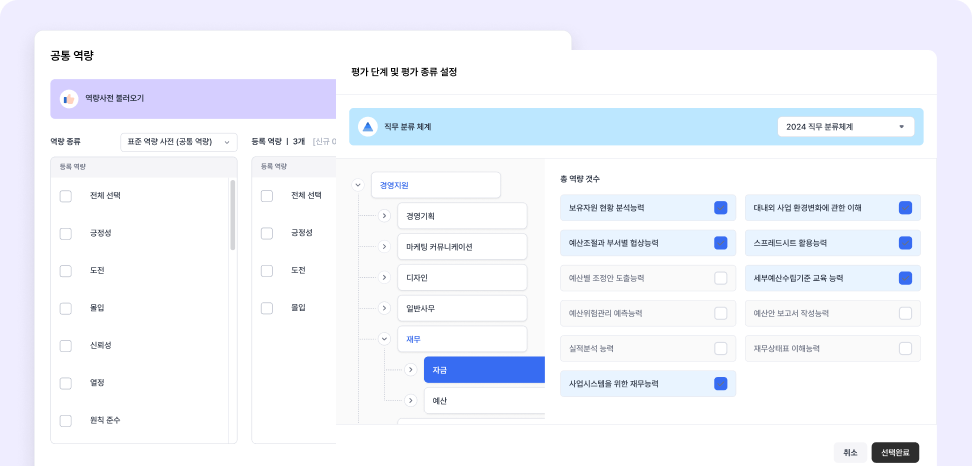Expand the 디자인 node arrow
Screen dimensions: 972x466
pyautogui.click(x=384, y=278)
